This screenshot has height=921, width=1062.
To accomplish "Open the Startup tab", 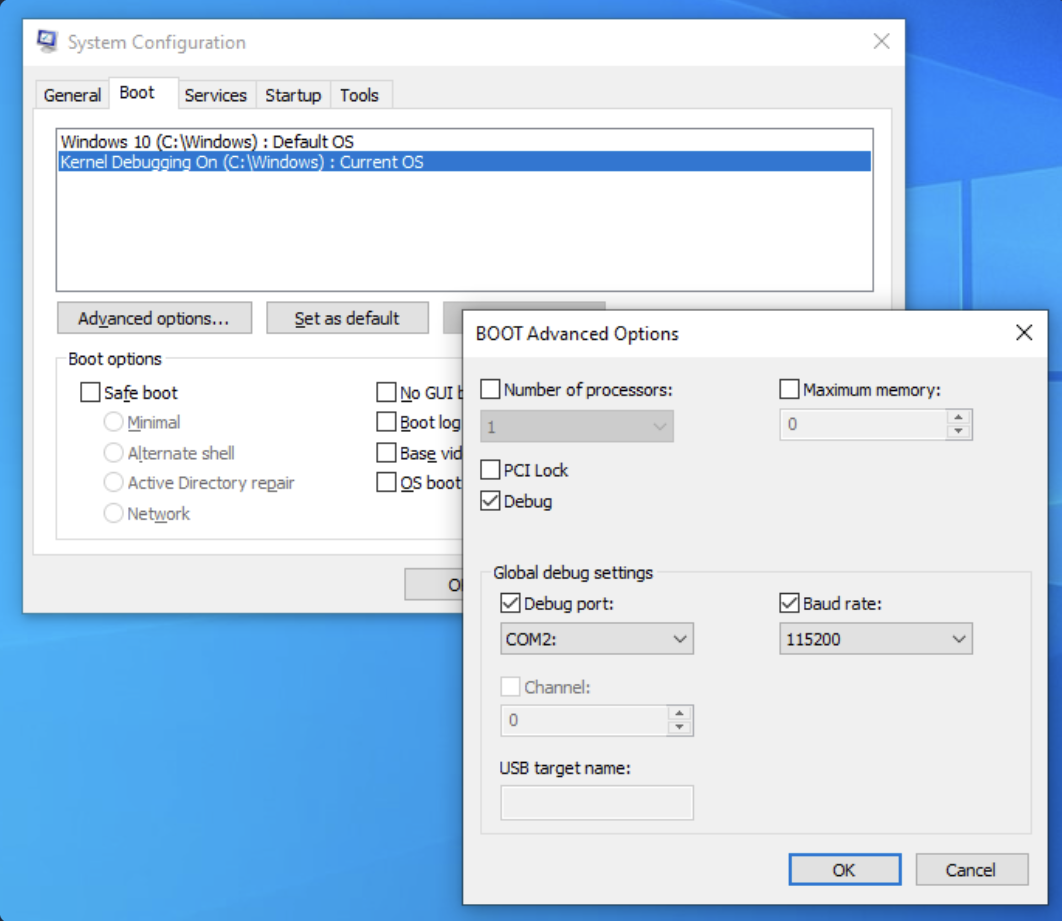I will point(292,95).
